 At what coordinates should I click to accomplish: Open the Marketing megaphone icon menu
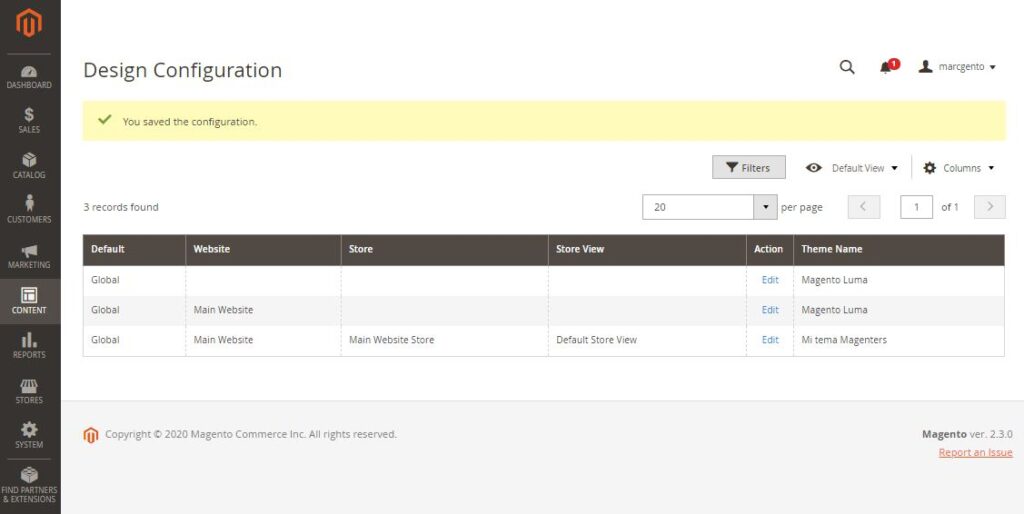point(29,255)
